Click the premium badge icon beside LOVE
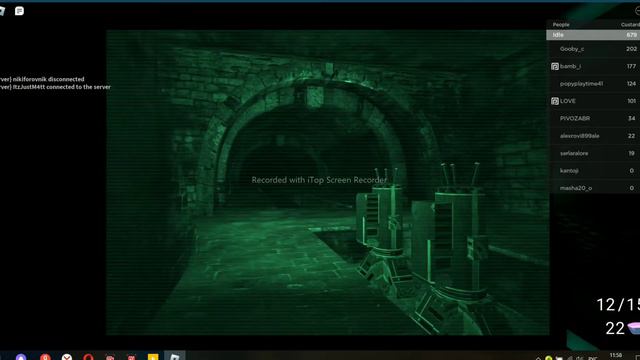 pyautogui.click(x=555, y=101)
